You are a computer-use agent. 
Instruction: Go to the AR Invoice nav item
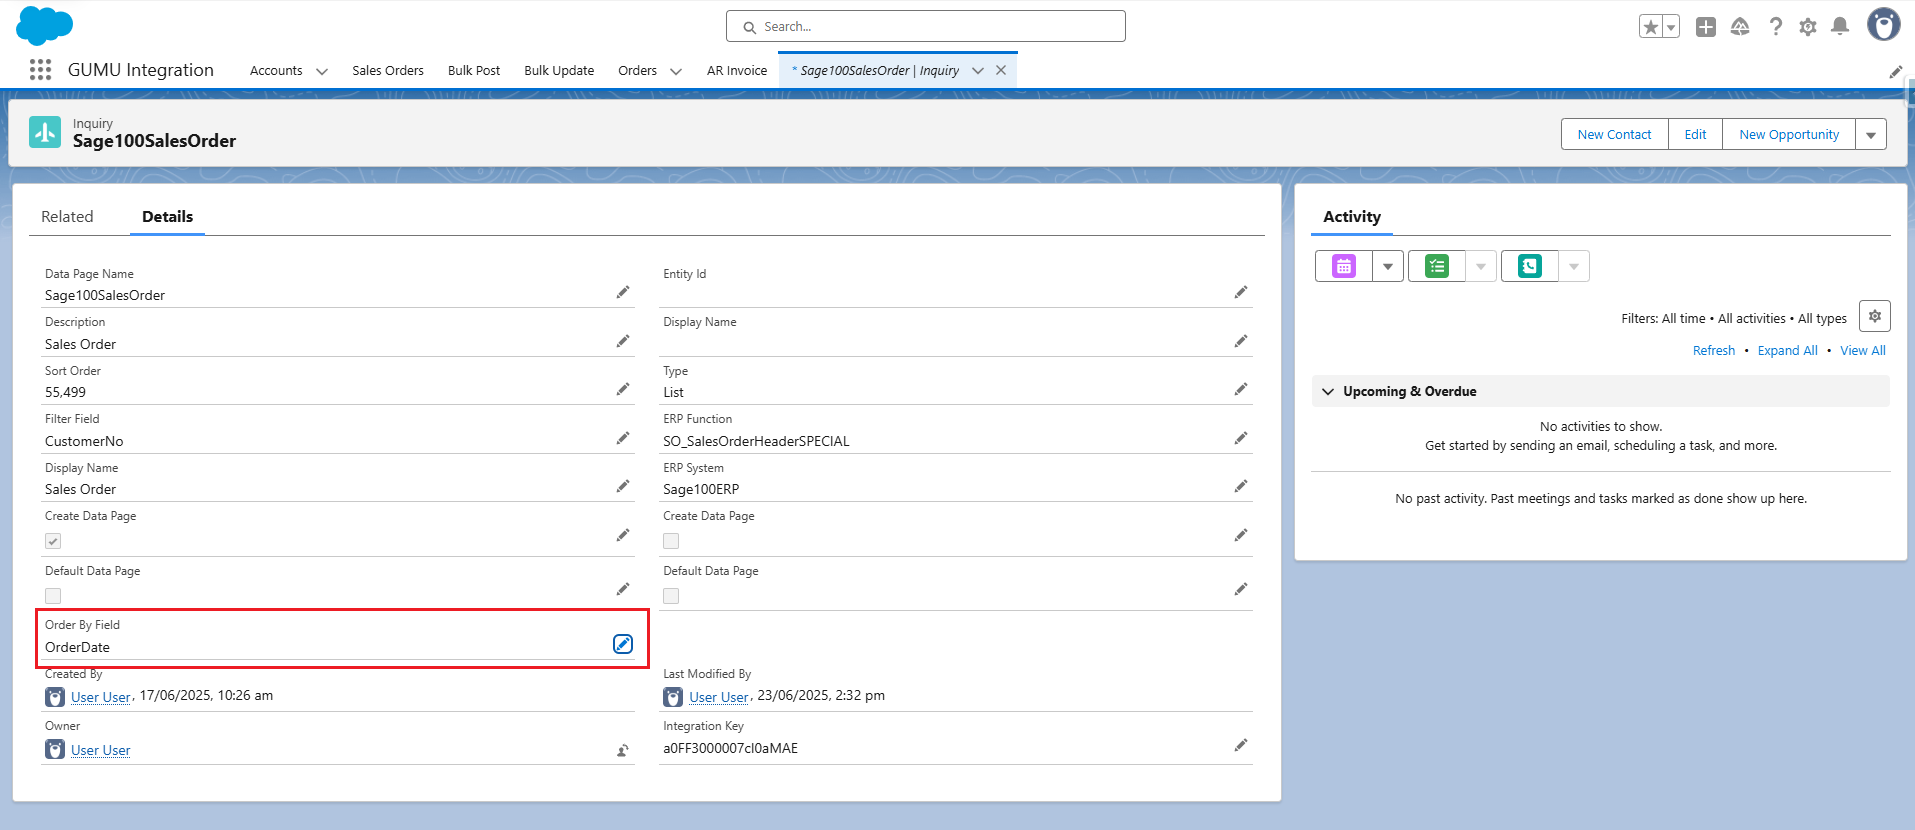click(737, 71)
